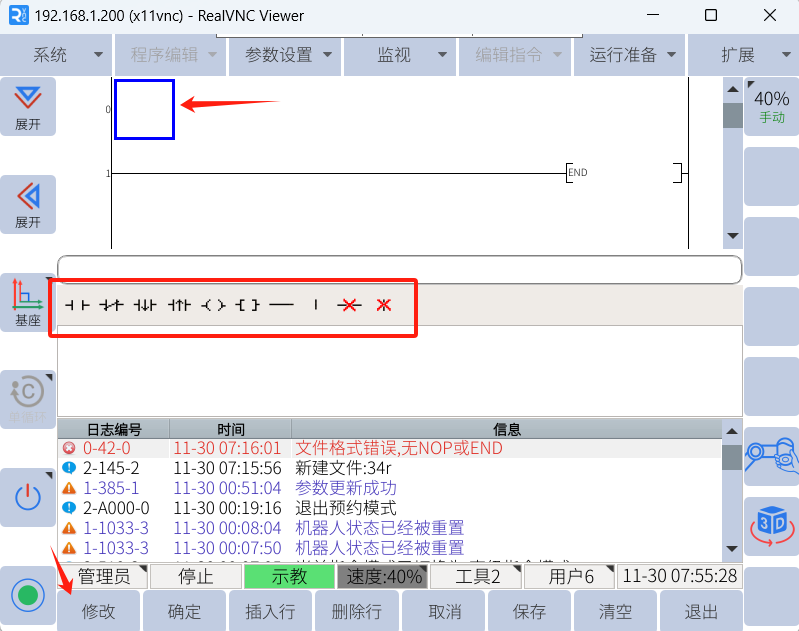The width and height of the screenshot is (799, 631).
Task: Toggle the 40% 手动 speed mode button
Action: point(771,106)
